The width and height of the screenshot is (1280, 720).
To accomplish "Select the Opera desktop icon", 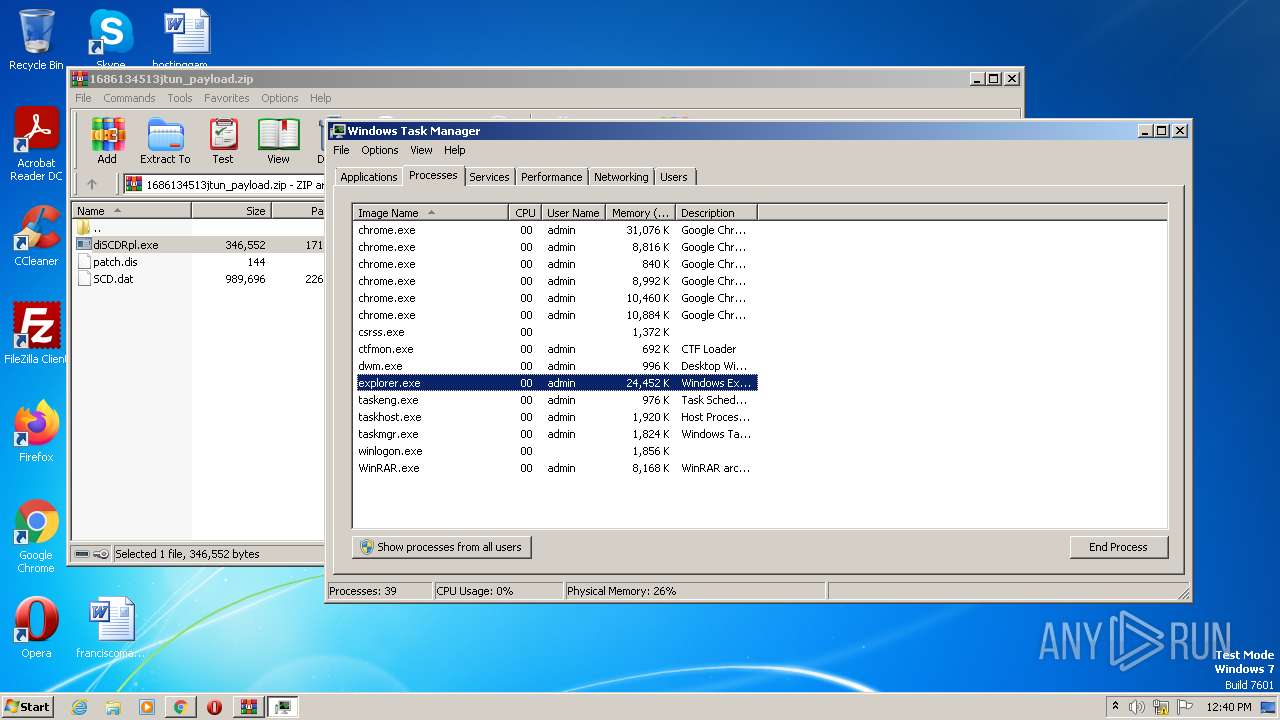I will [x=36, y=628].
